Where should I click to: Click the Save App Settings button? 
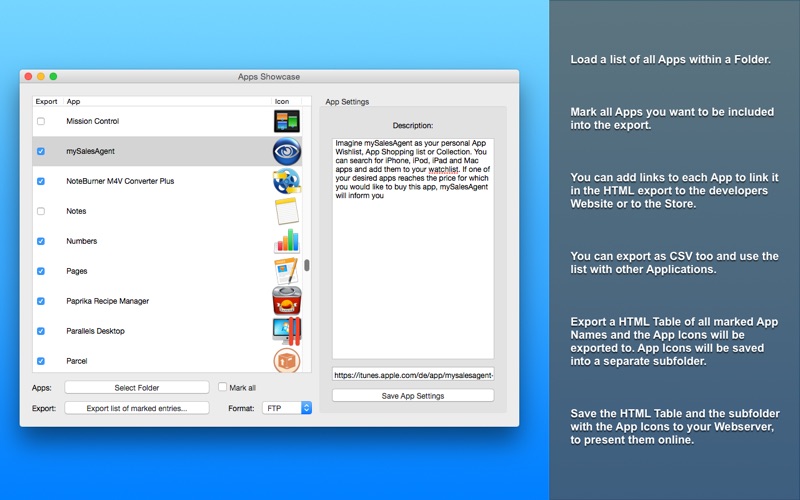point(413,396)
